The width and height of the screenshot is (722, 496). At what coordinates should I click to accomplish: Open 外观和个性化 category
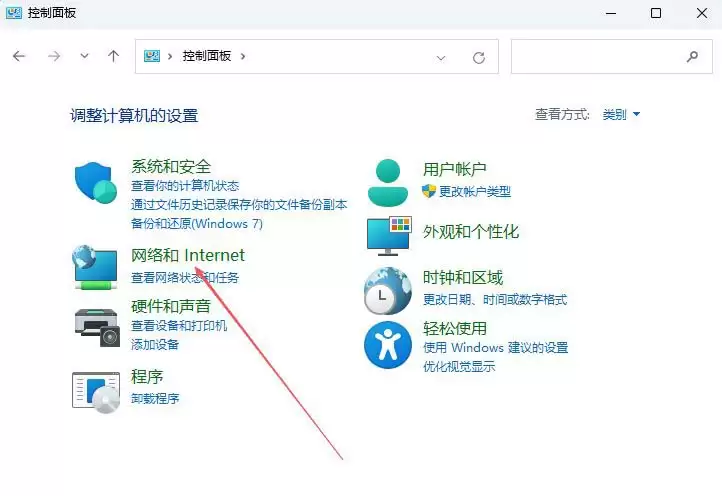471,232
